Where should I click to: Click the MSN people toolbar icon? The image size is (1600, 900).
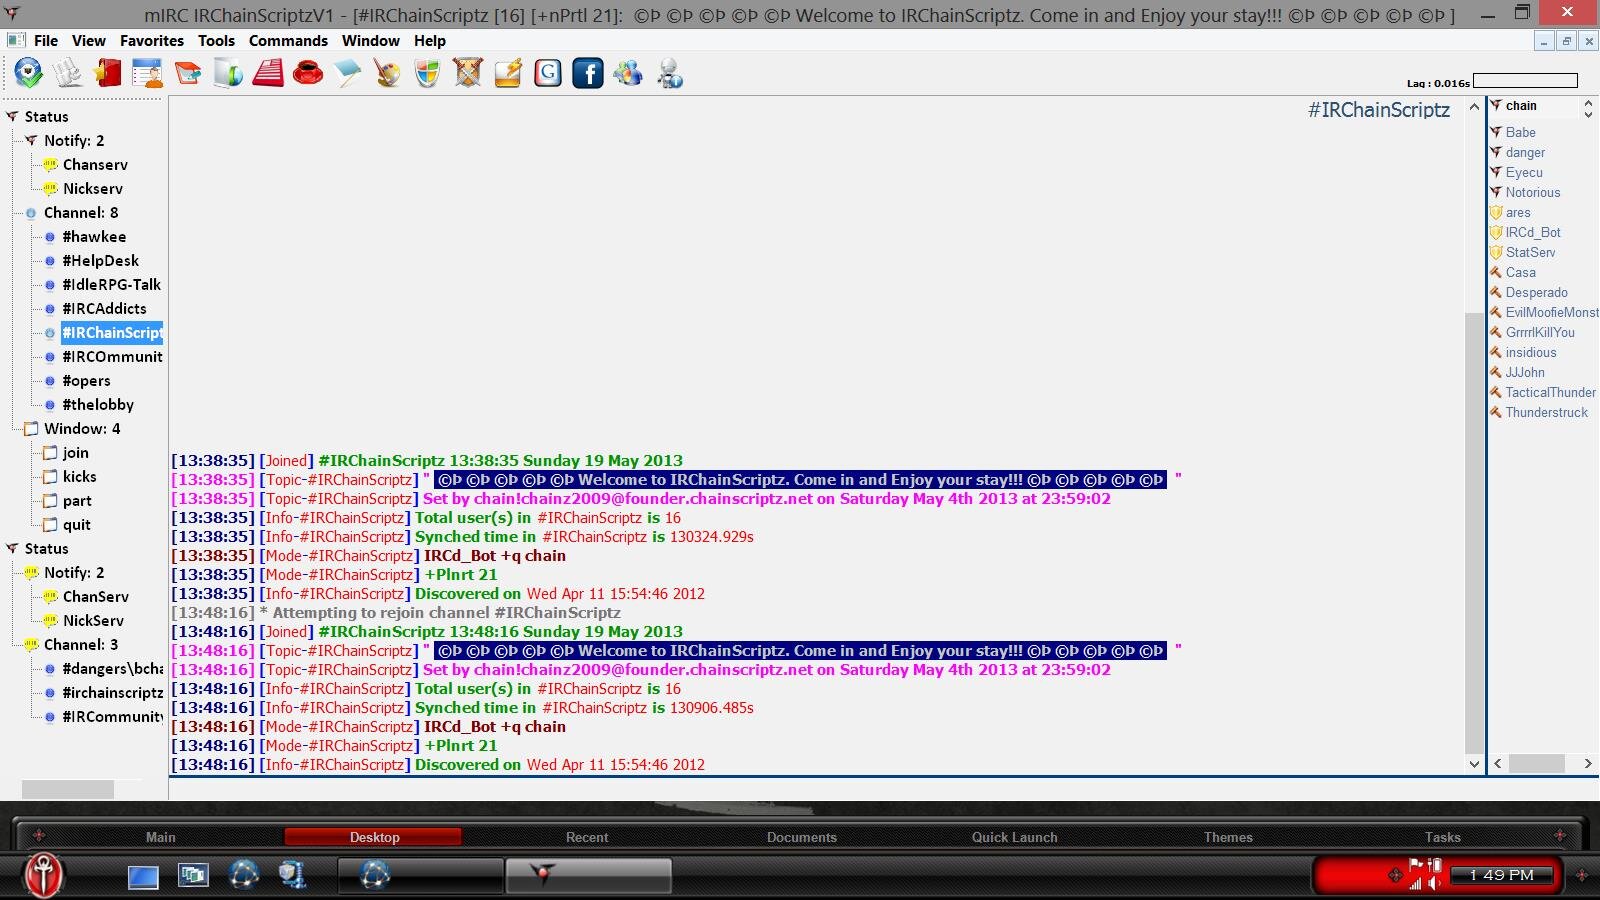point(628,73)
